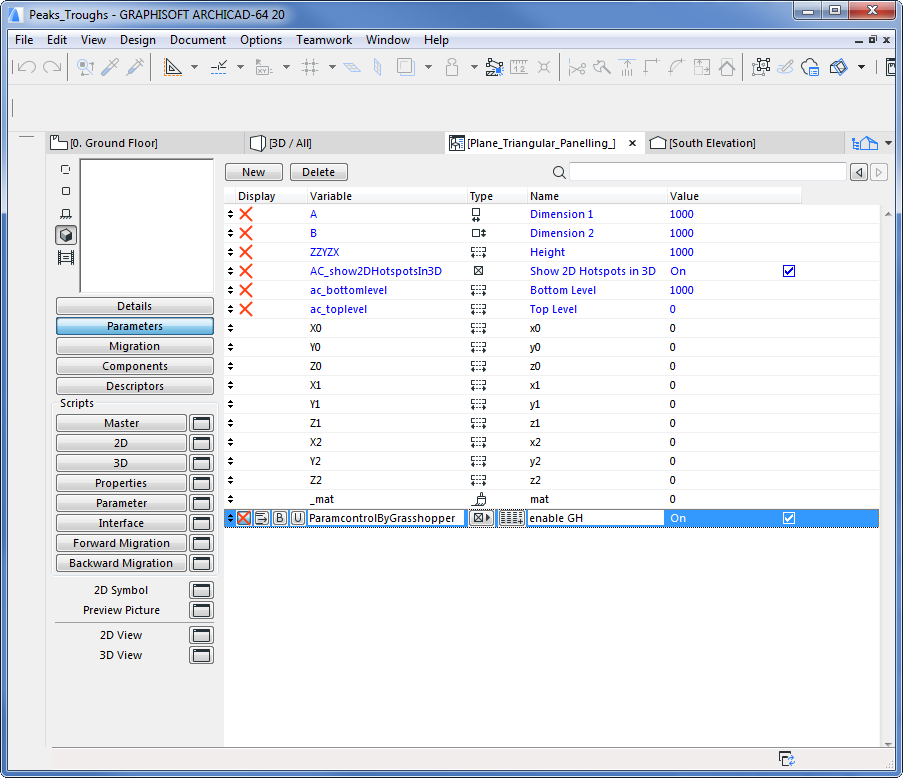Toggle the guide lines triangle-ruler icon
The height and width of the screenshot is (778, 903).
173,67
